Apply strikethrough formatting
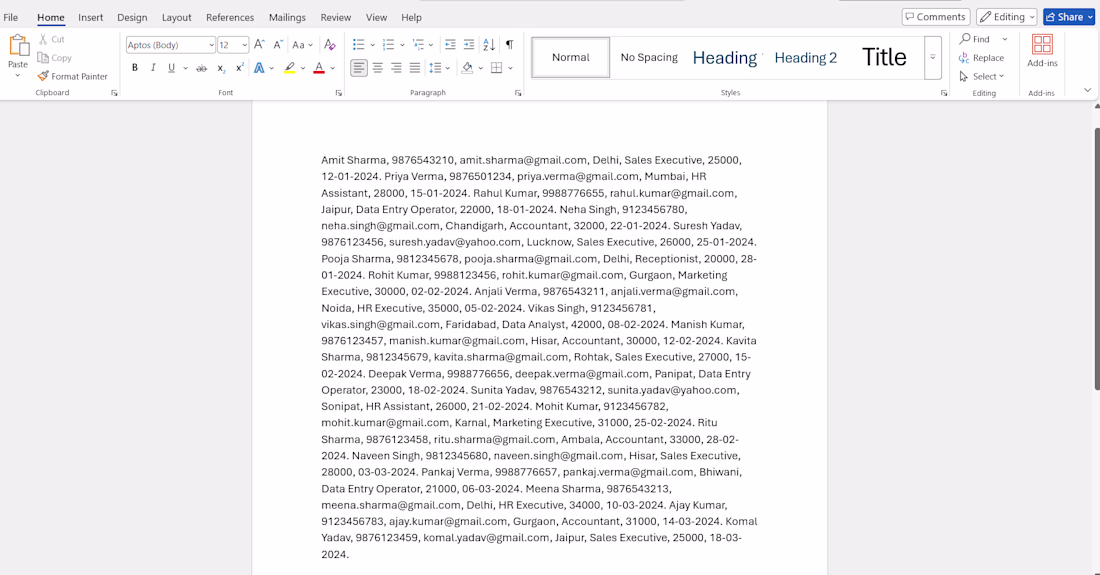 click(201, 68)
